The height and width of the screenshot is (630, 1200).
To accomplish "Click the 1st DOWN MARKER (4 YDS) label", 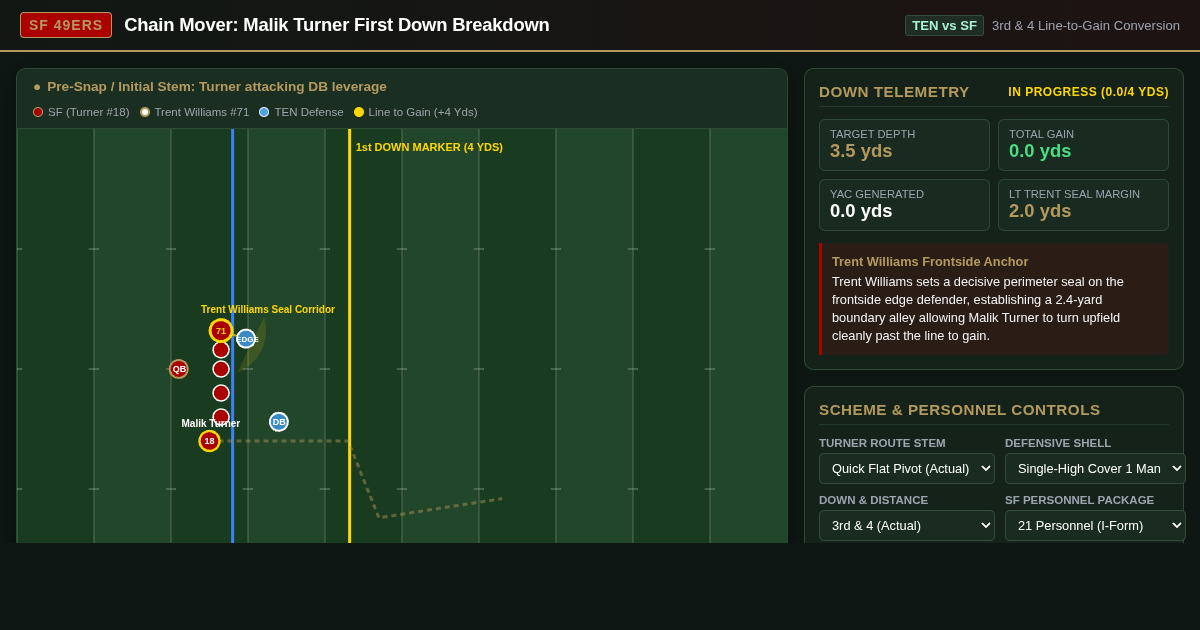I will pos(429,147).
